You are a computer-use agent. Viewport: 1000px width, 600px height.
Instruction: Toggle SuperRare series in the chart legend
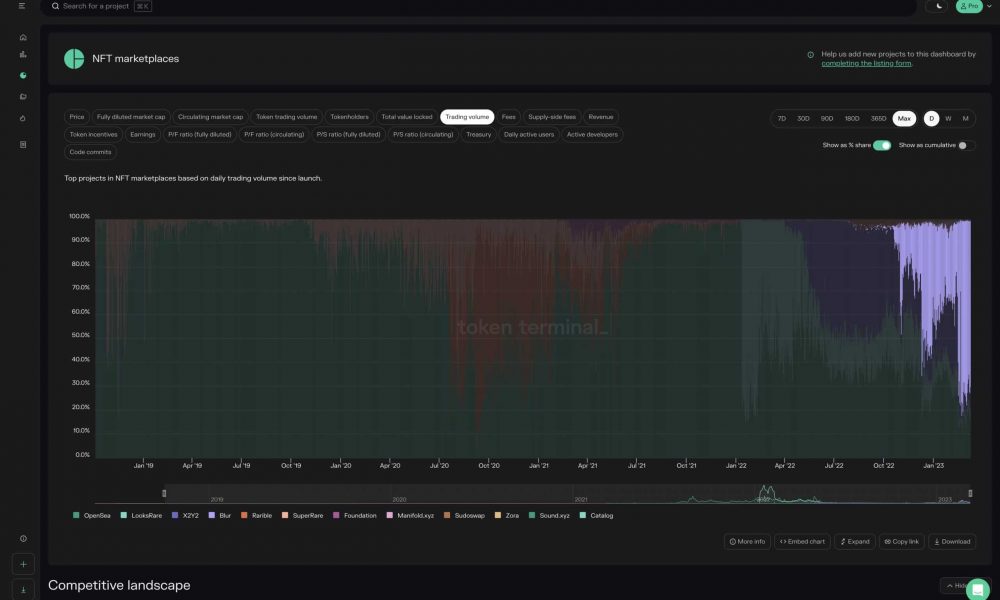(x=302, y=515)
